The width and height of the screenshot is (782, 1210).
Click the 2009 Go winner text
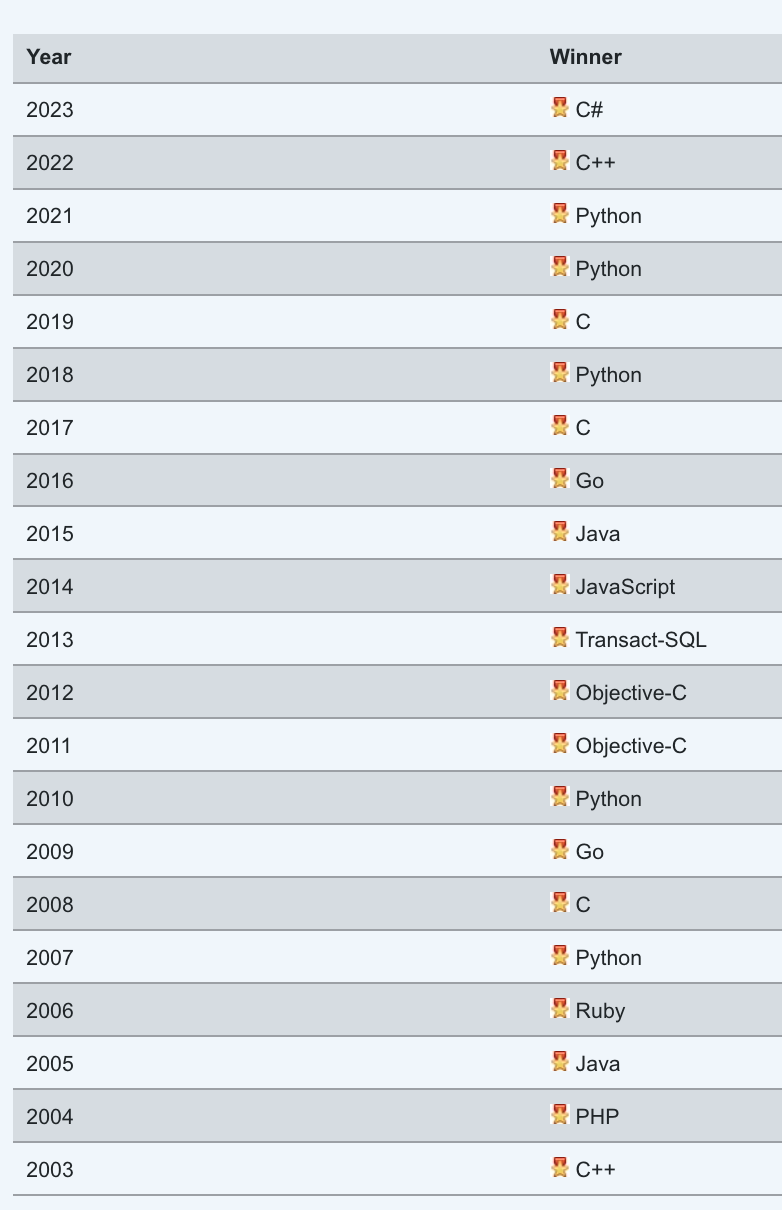coord(590,852)
